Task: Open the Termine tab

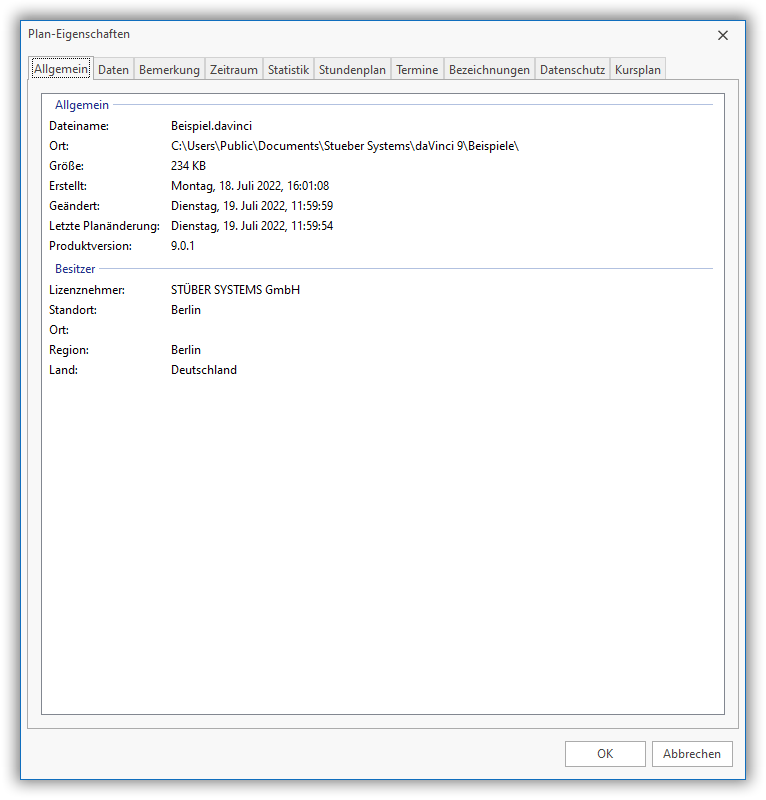Action: (417, 70)
